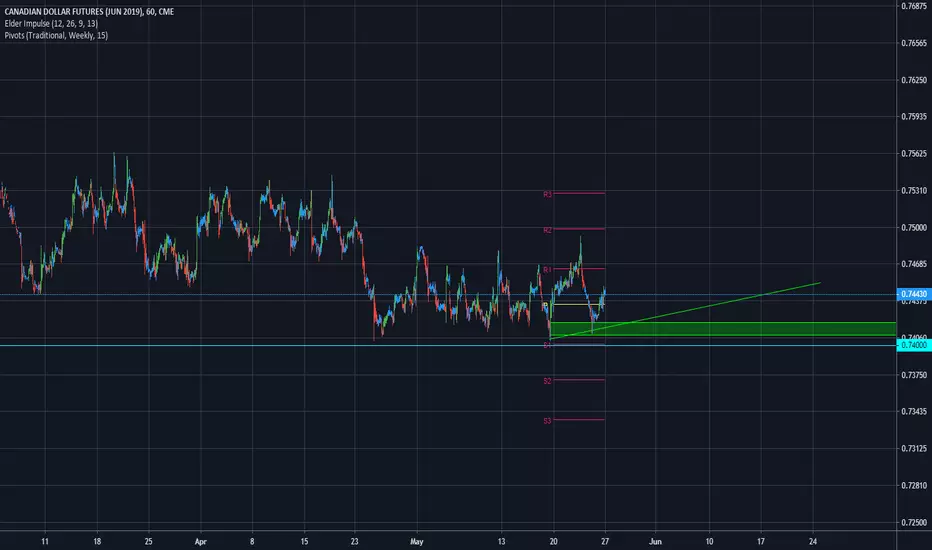Click the 0.73750 price axis label

(914, 375)
